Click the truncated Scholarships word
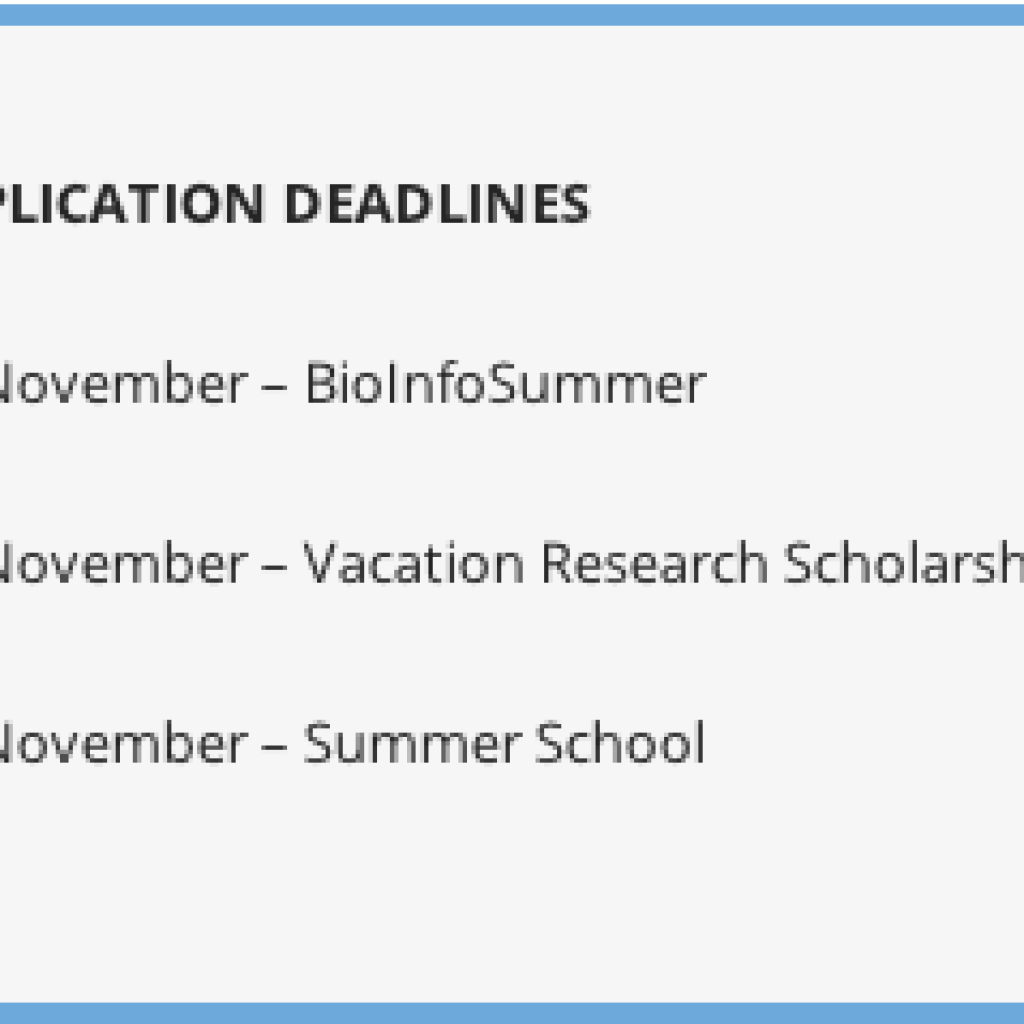This screenshot has width=1024, height=1024. click(x=904, y=564)
